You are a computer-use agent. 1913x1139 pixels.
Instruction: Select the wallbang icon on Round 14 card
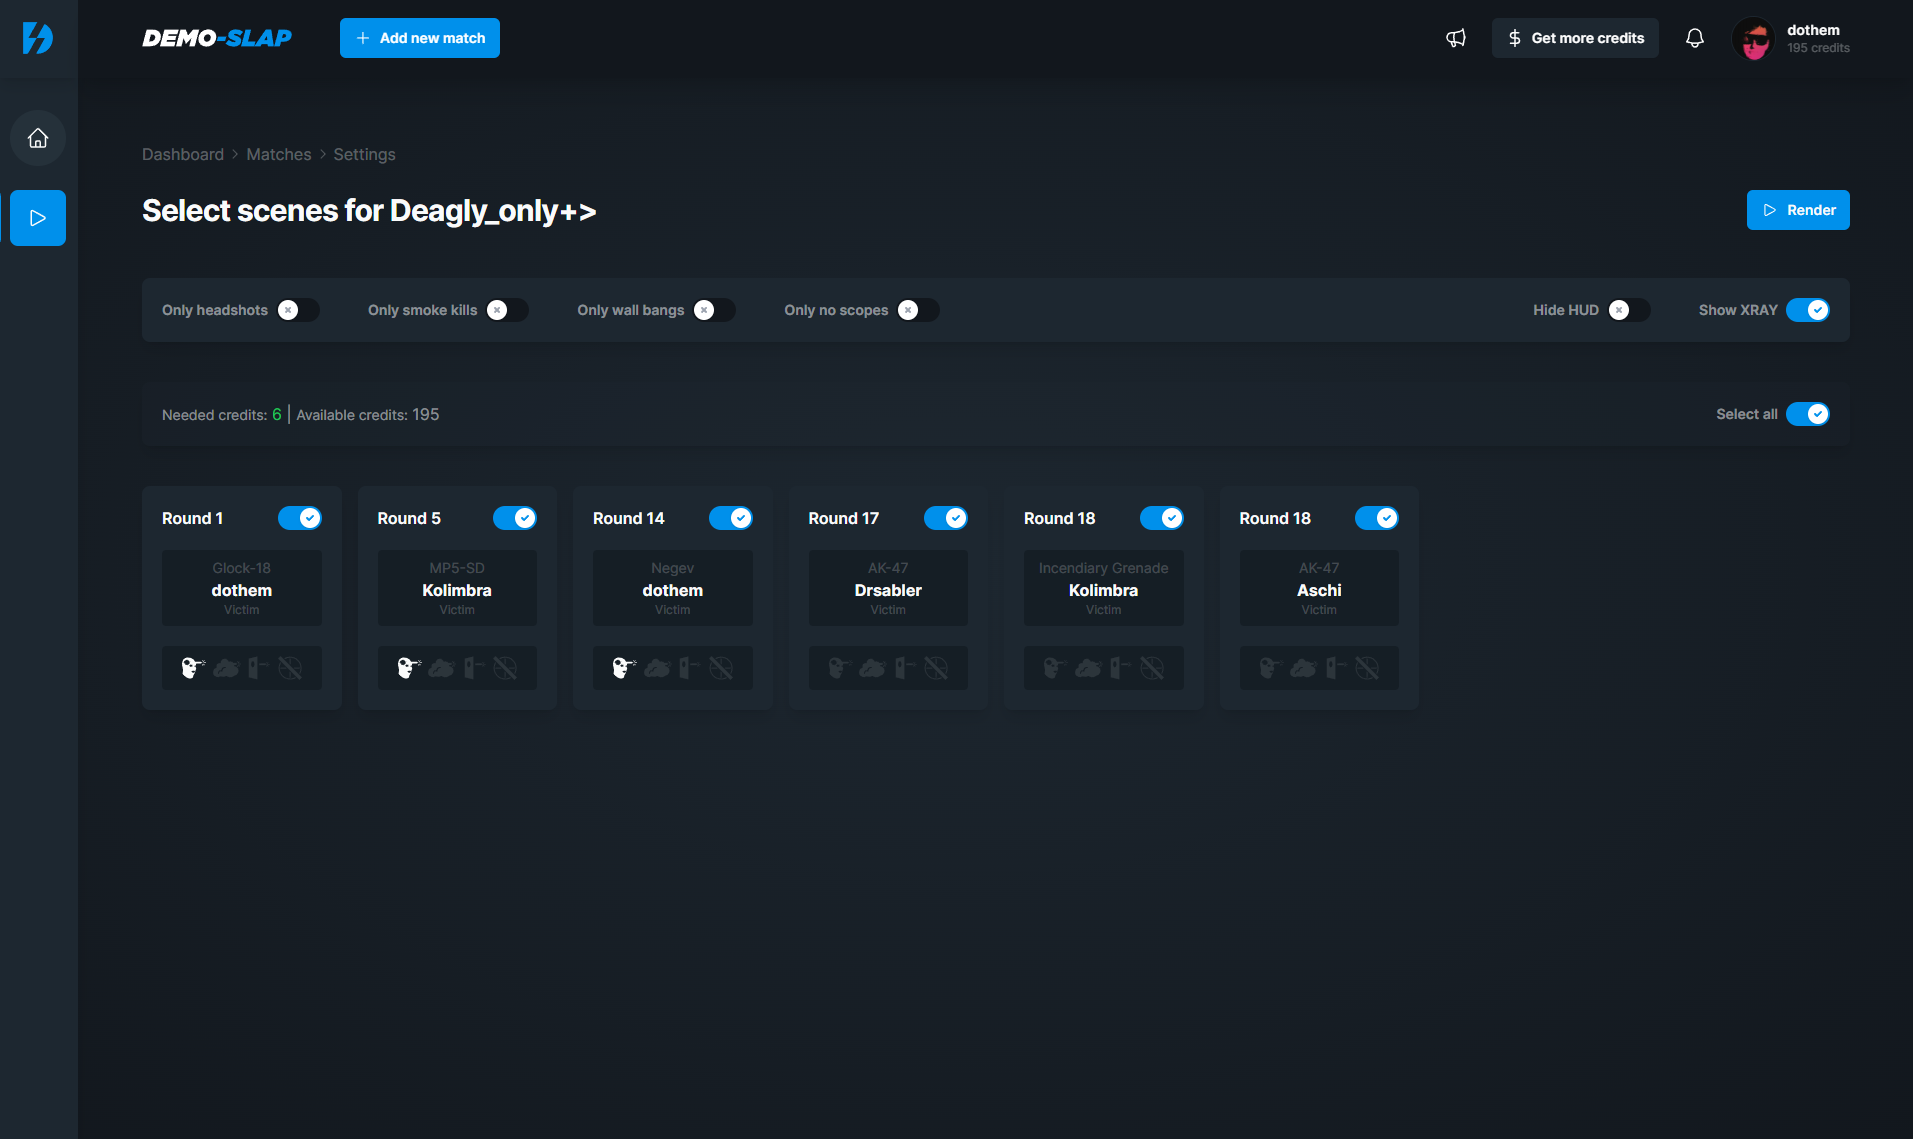pos(690,668)
